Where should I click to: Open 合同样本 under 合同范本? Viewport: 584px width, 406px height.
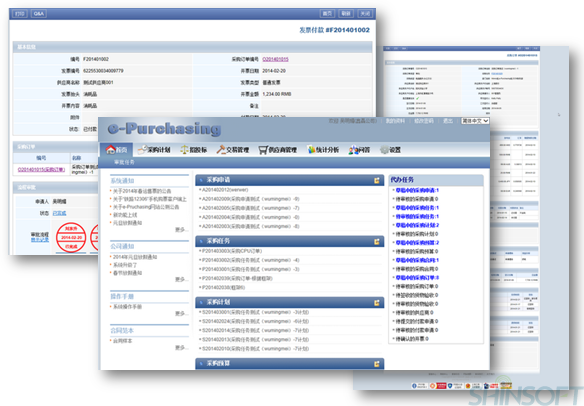click(x=123, y=341)
